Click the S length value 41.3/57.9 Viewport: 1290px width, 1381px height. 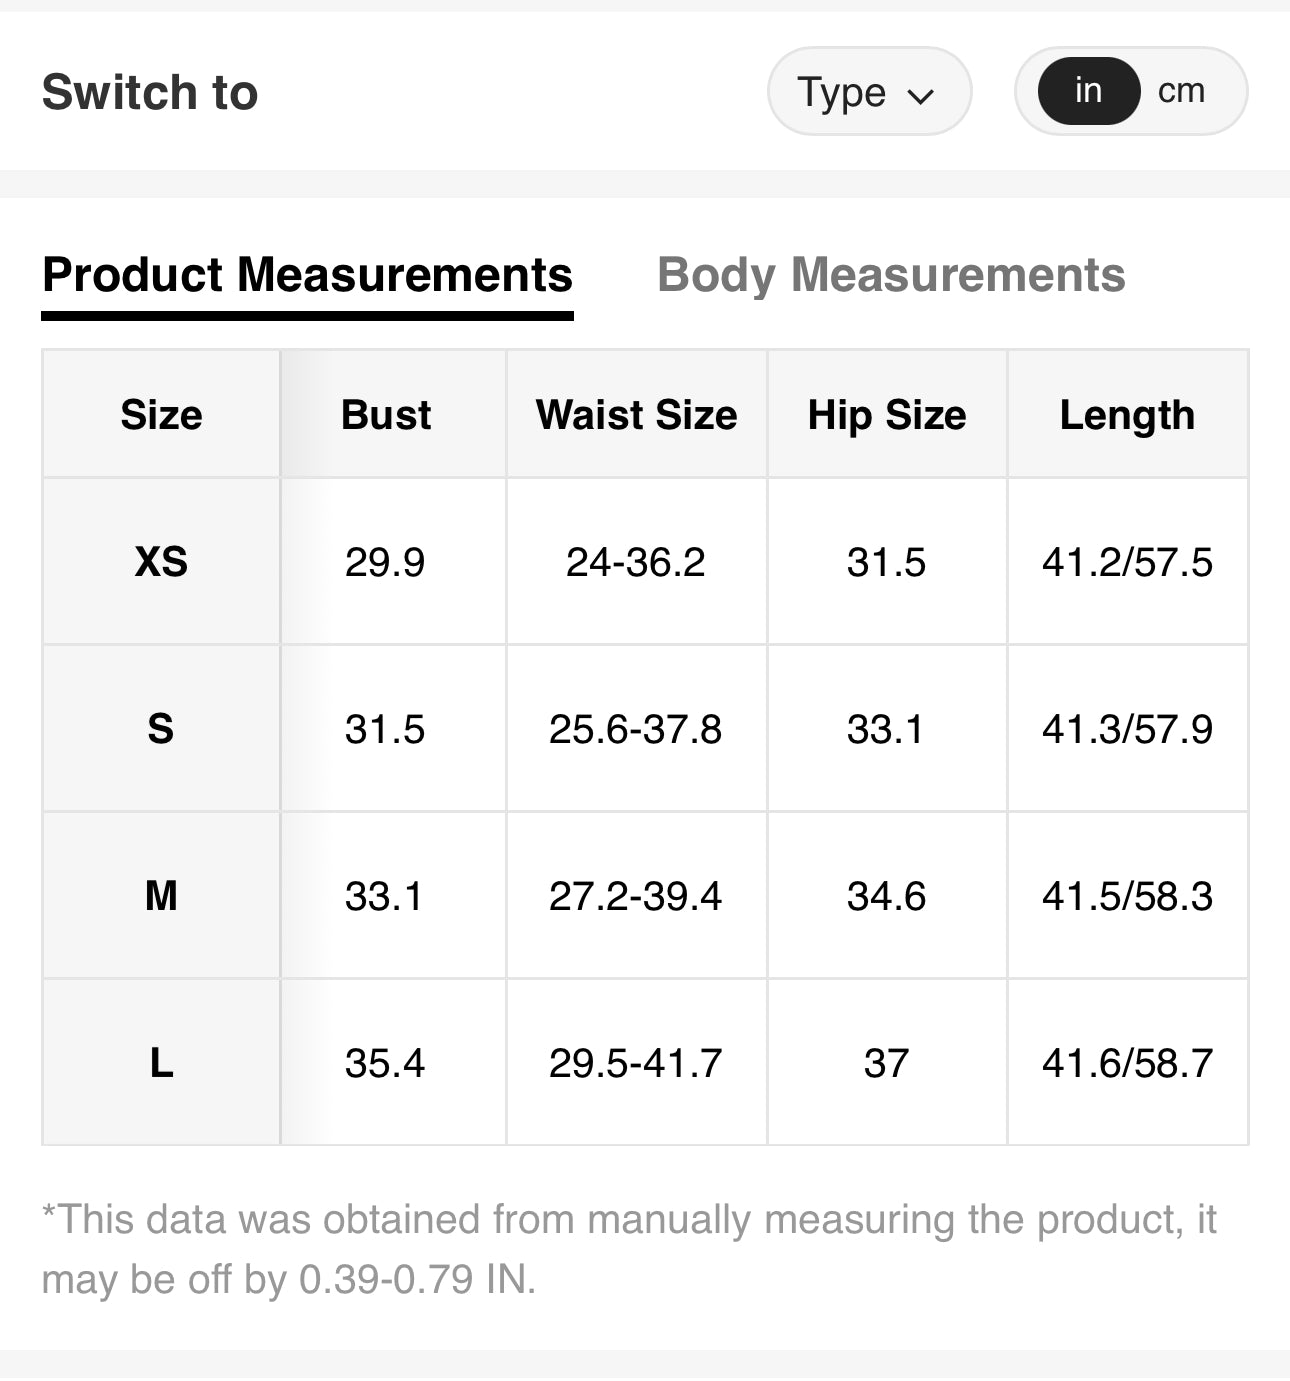(x=1127, y=729)
